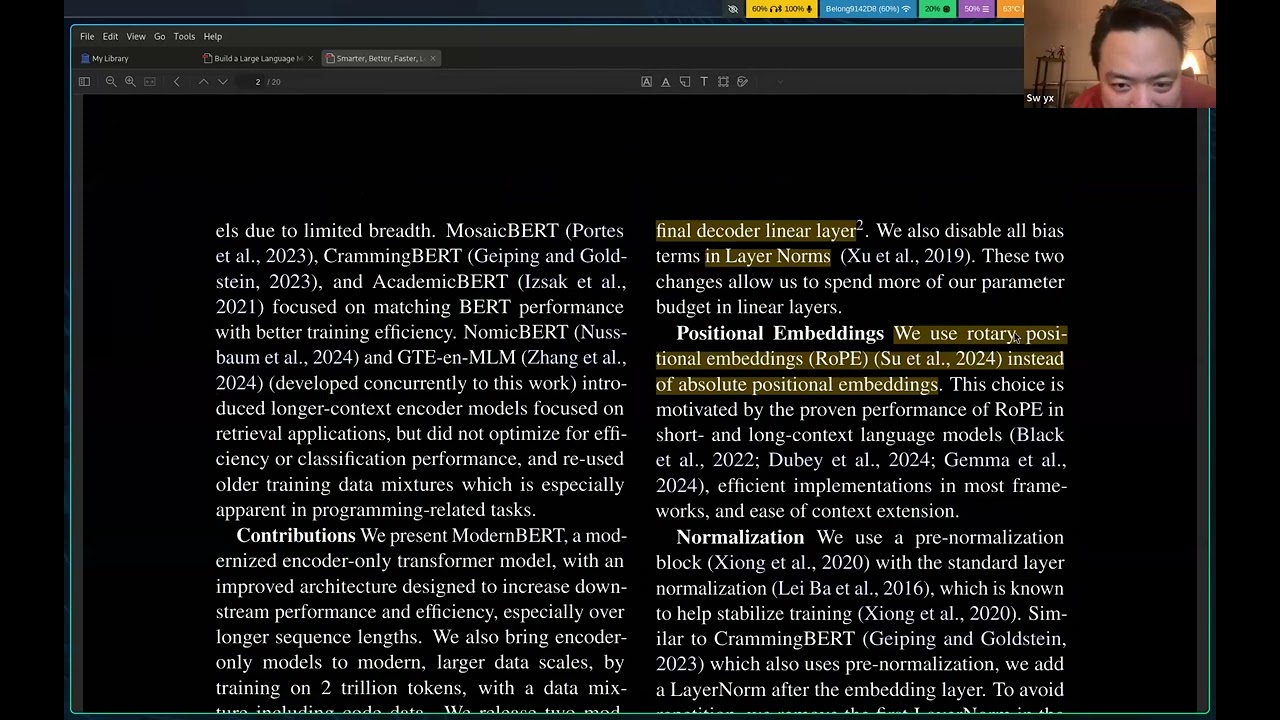Click the 50% memory usage module
1280x720 pixels.
(976, 9)
